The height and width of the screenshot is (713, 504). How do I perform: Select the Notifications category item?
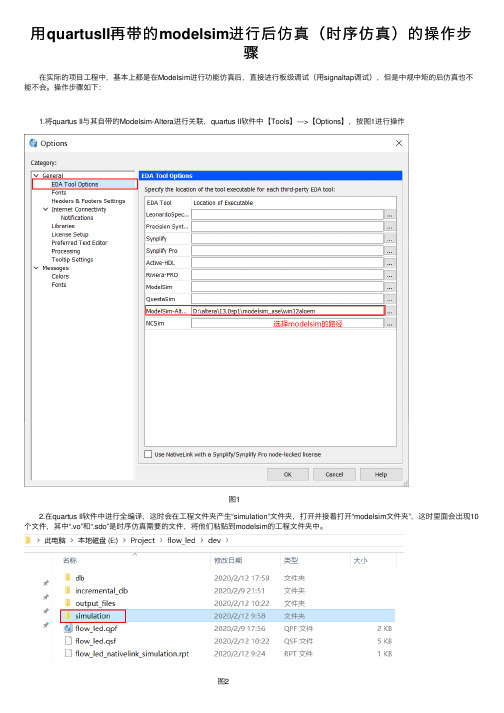(77, 218)
